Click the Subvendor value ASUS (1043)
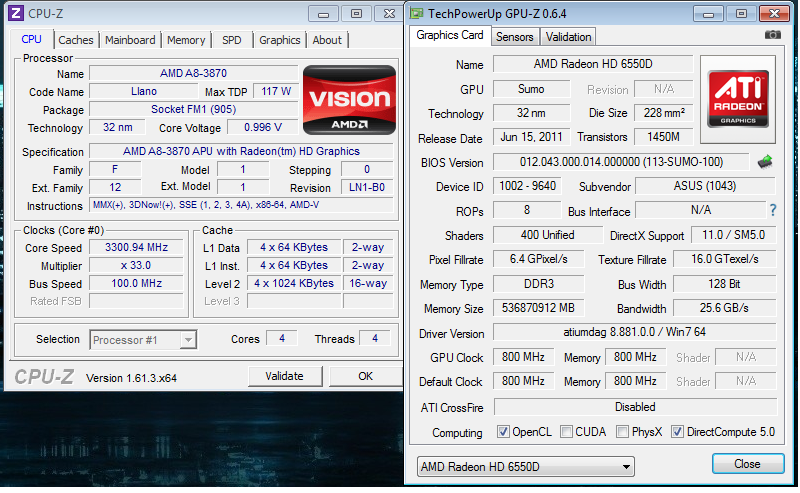The height and width of the screenshot is (493, 800). 705,186
